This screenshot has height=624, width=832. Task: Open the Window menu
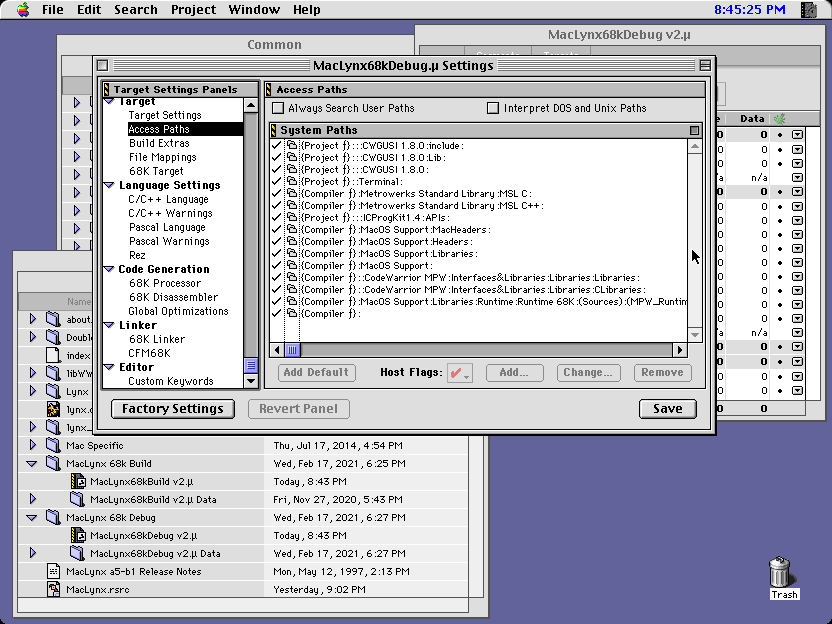(x=254, y=10)
